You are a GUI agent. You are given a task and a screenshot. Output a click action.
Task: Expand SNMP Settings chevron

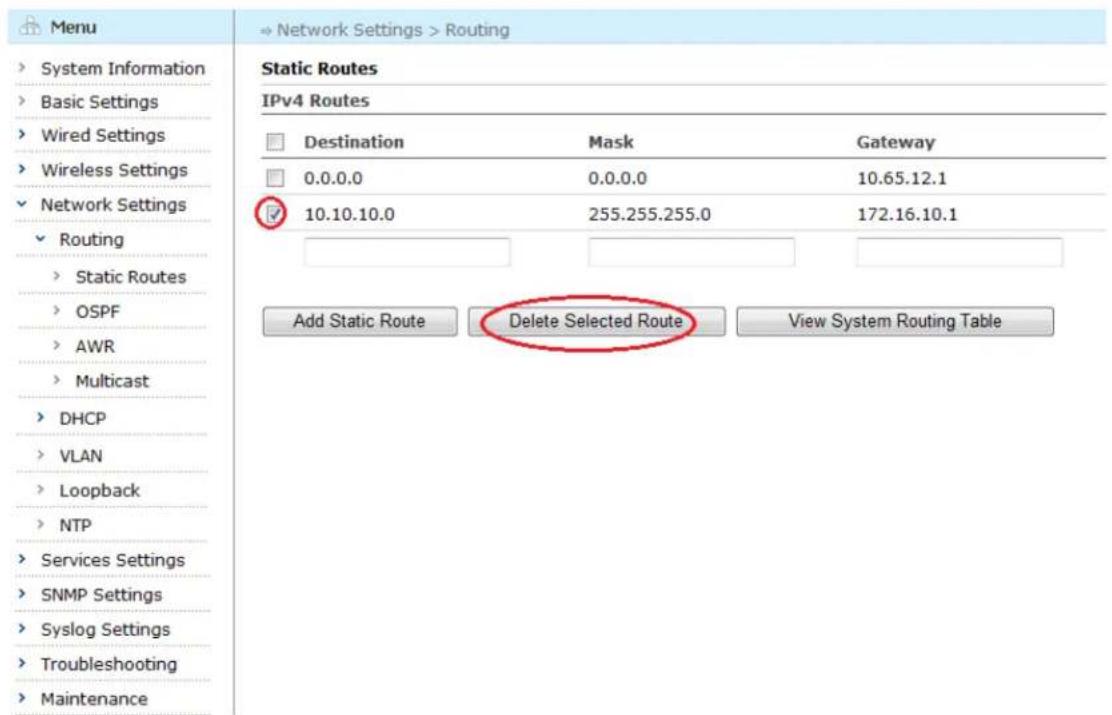point(22,594)
